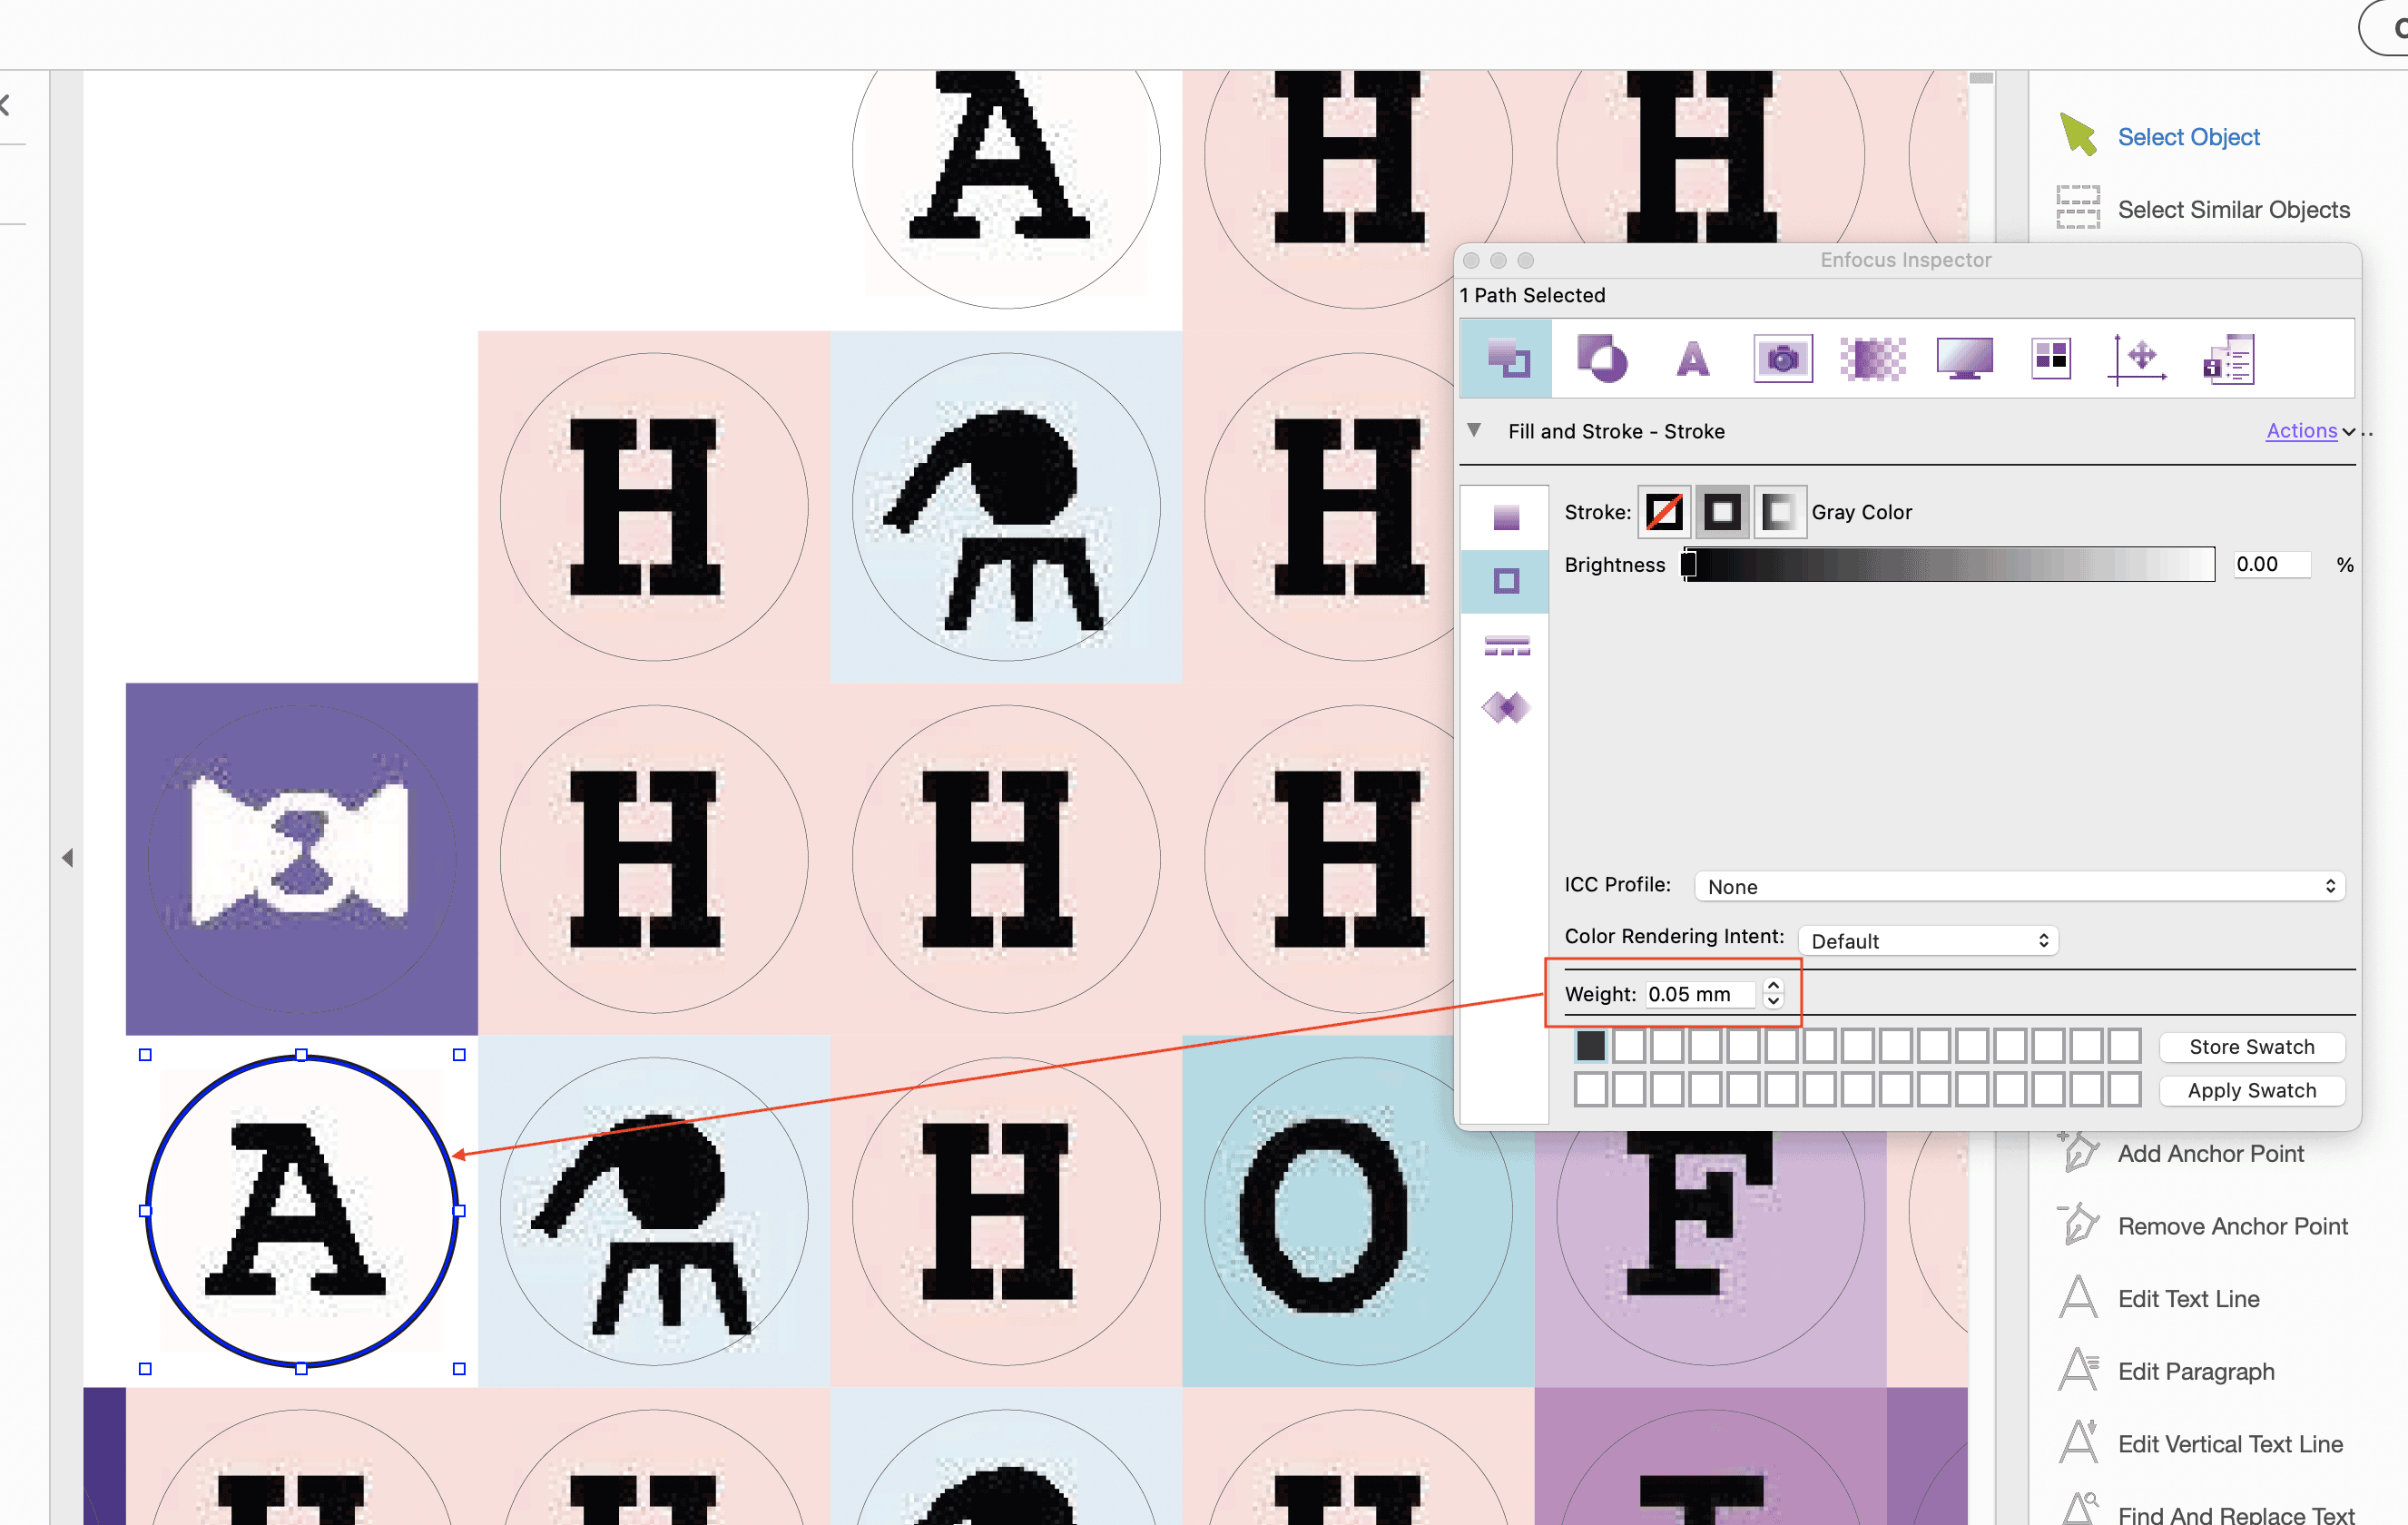2408x1525 pixels.
Task: Open the stroke dash line style subcategory
Action: 1505,645
